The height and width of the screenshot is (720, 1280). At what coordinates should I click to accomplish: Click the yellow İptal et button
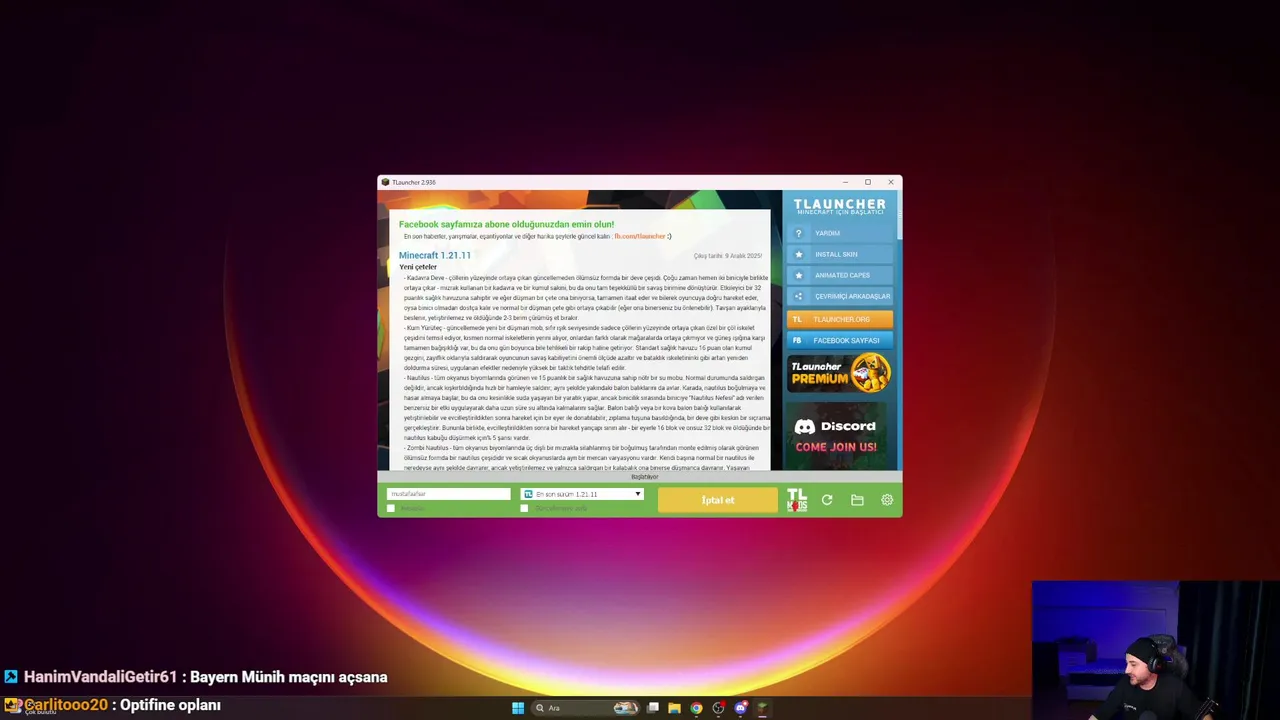tap(717, 500)
